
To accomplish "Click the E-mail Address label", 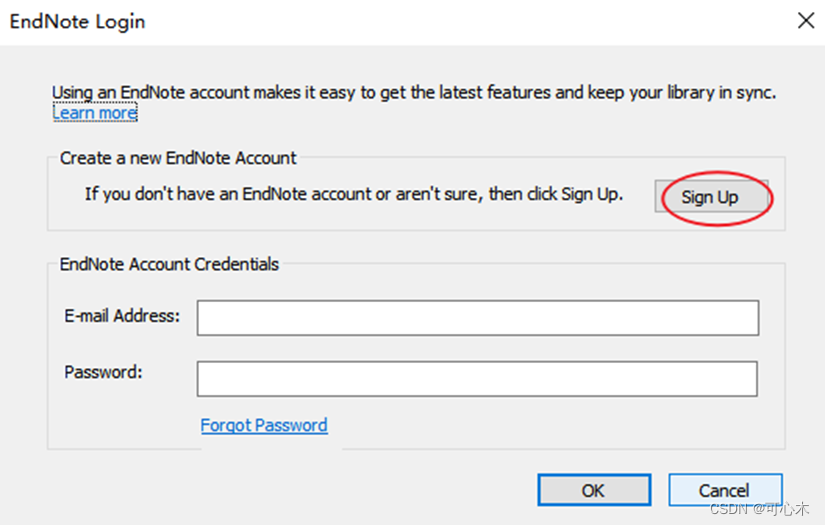I will click(122, 316).
